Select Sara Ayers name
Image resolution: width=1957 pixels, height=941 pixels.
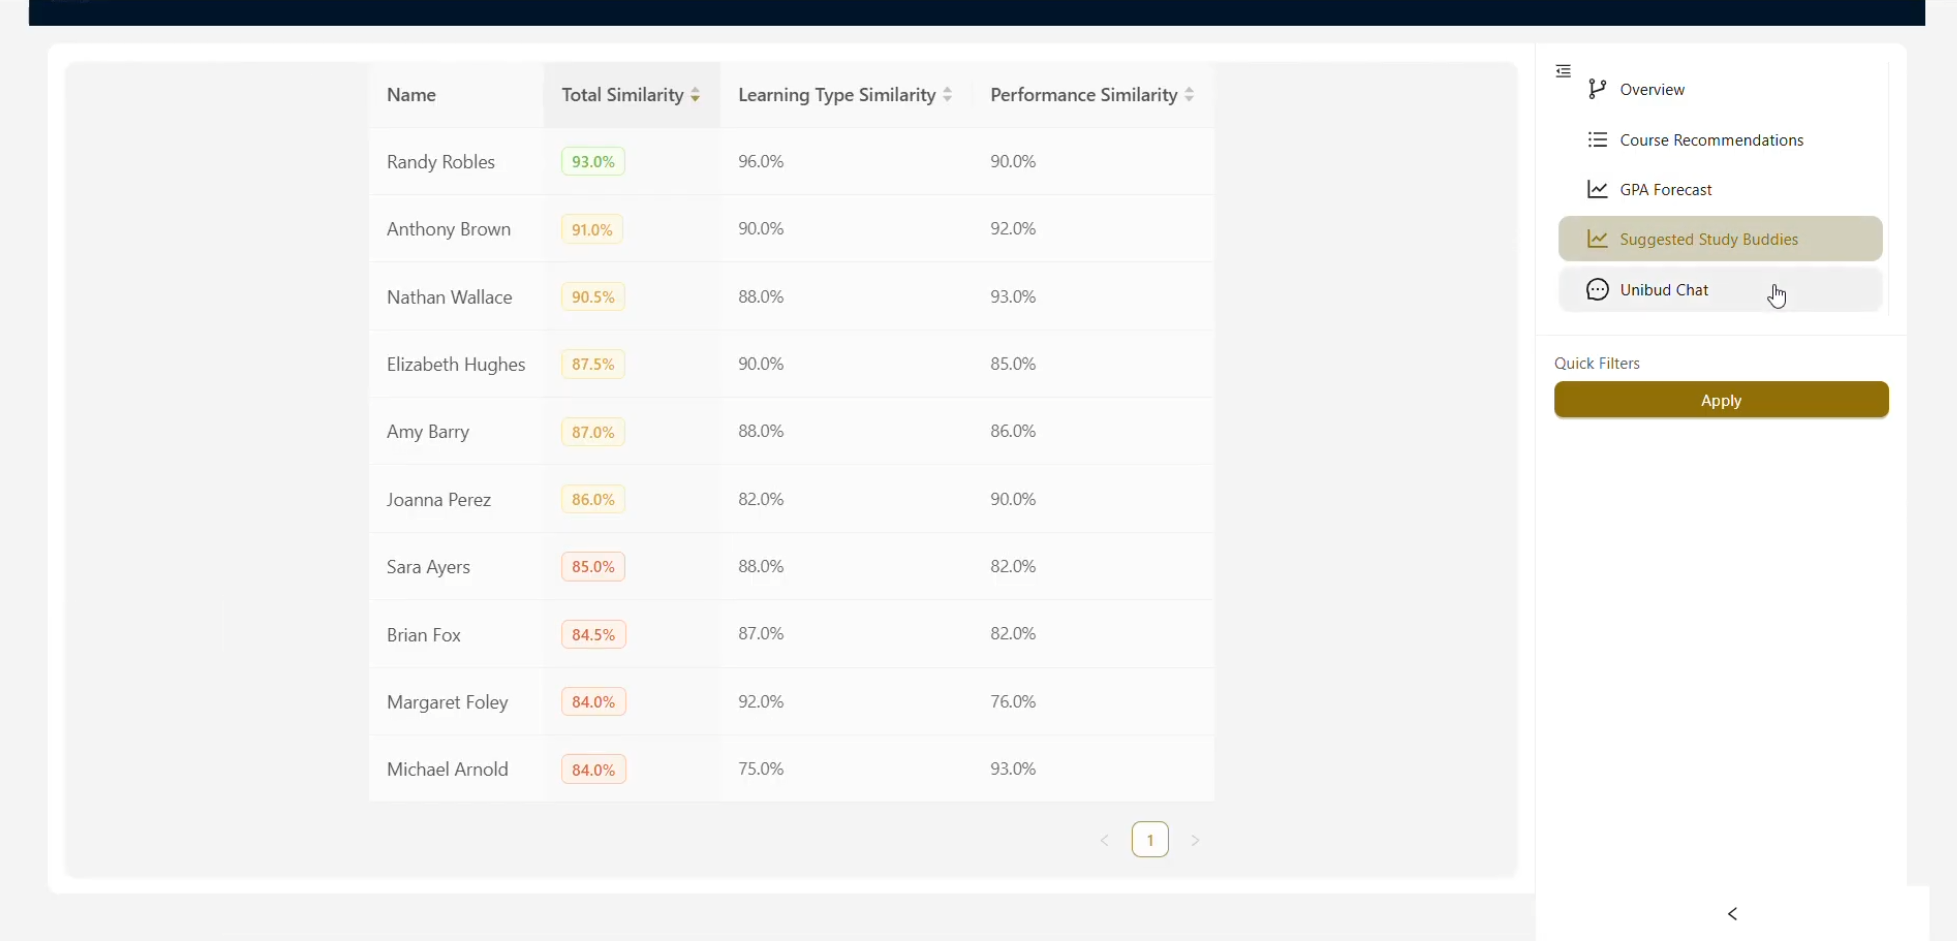coord(428,567)
